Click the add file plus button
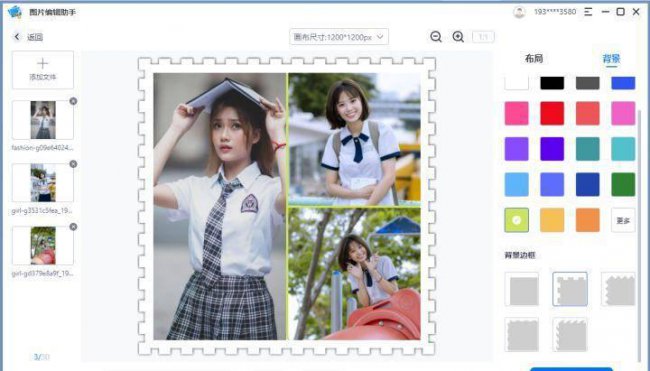This screenshot has width=650, height=371. point(43,70)
